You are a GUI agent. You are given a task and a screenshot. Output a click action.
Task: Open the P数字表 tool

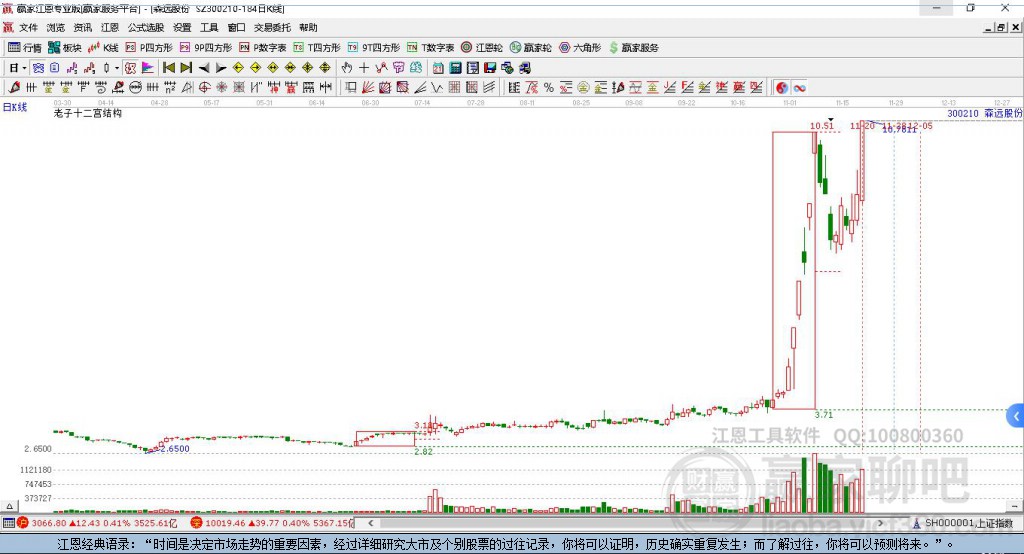(263, 48)
